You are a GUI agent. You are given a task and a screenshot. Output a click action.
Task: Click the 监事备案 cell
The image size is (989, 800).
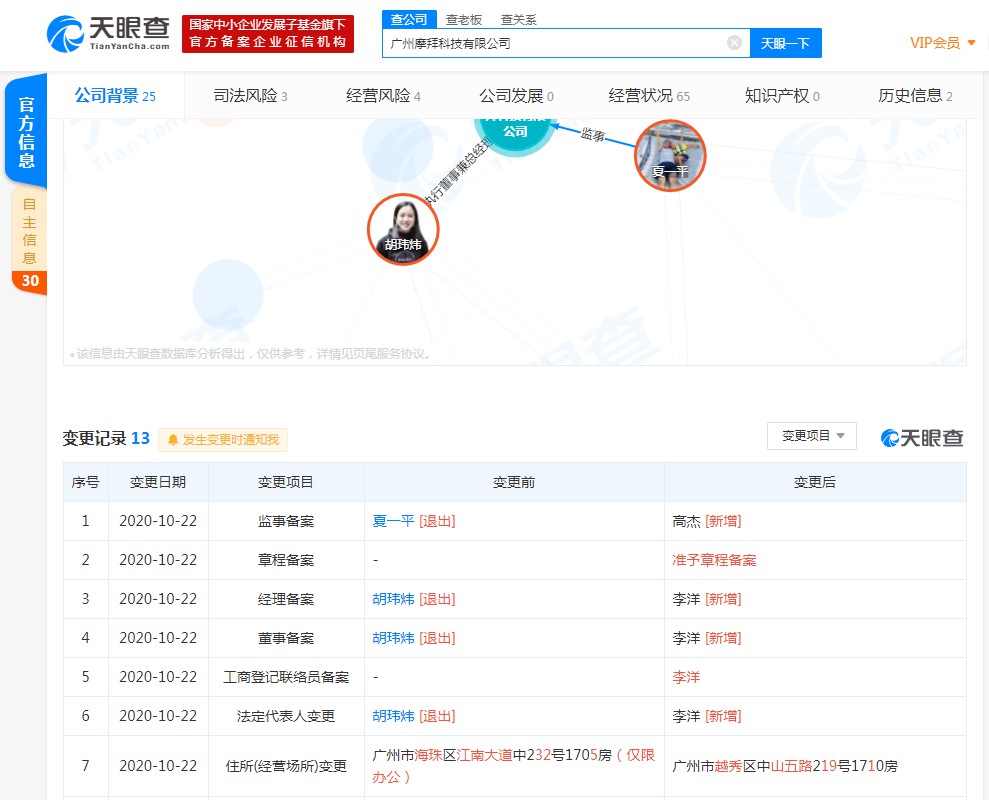click(x=286, y=521)
